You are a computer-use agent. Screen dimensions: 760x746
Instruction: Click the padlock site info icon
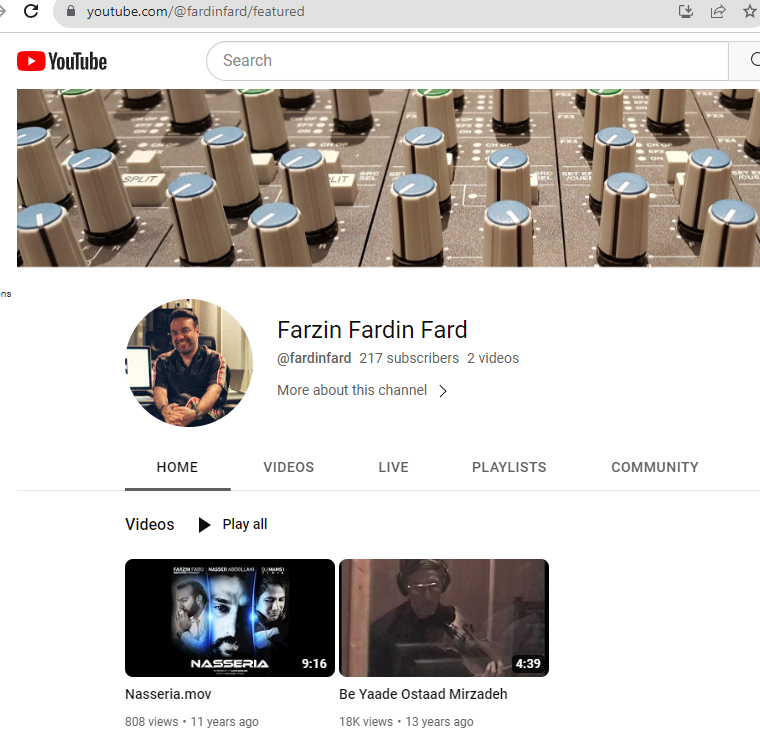click(71, 11)
